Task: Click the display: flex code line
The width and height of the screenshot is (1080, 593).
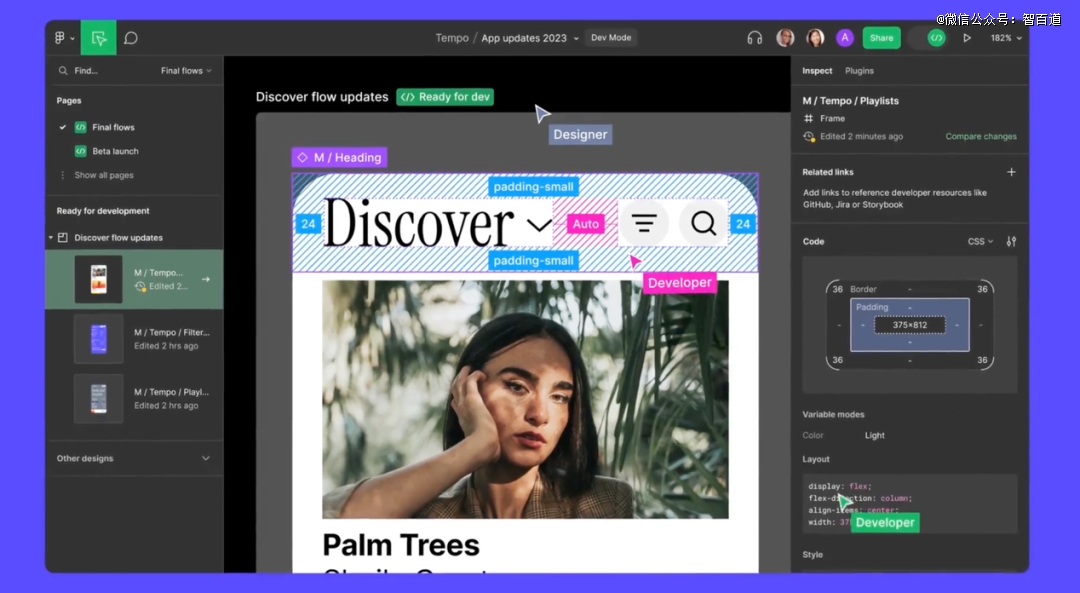Action: [840, 486]
